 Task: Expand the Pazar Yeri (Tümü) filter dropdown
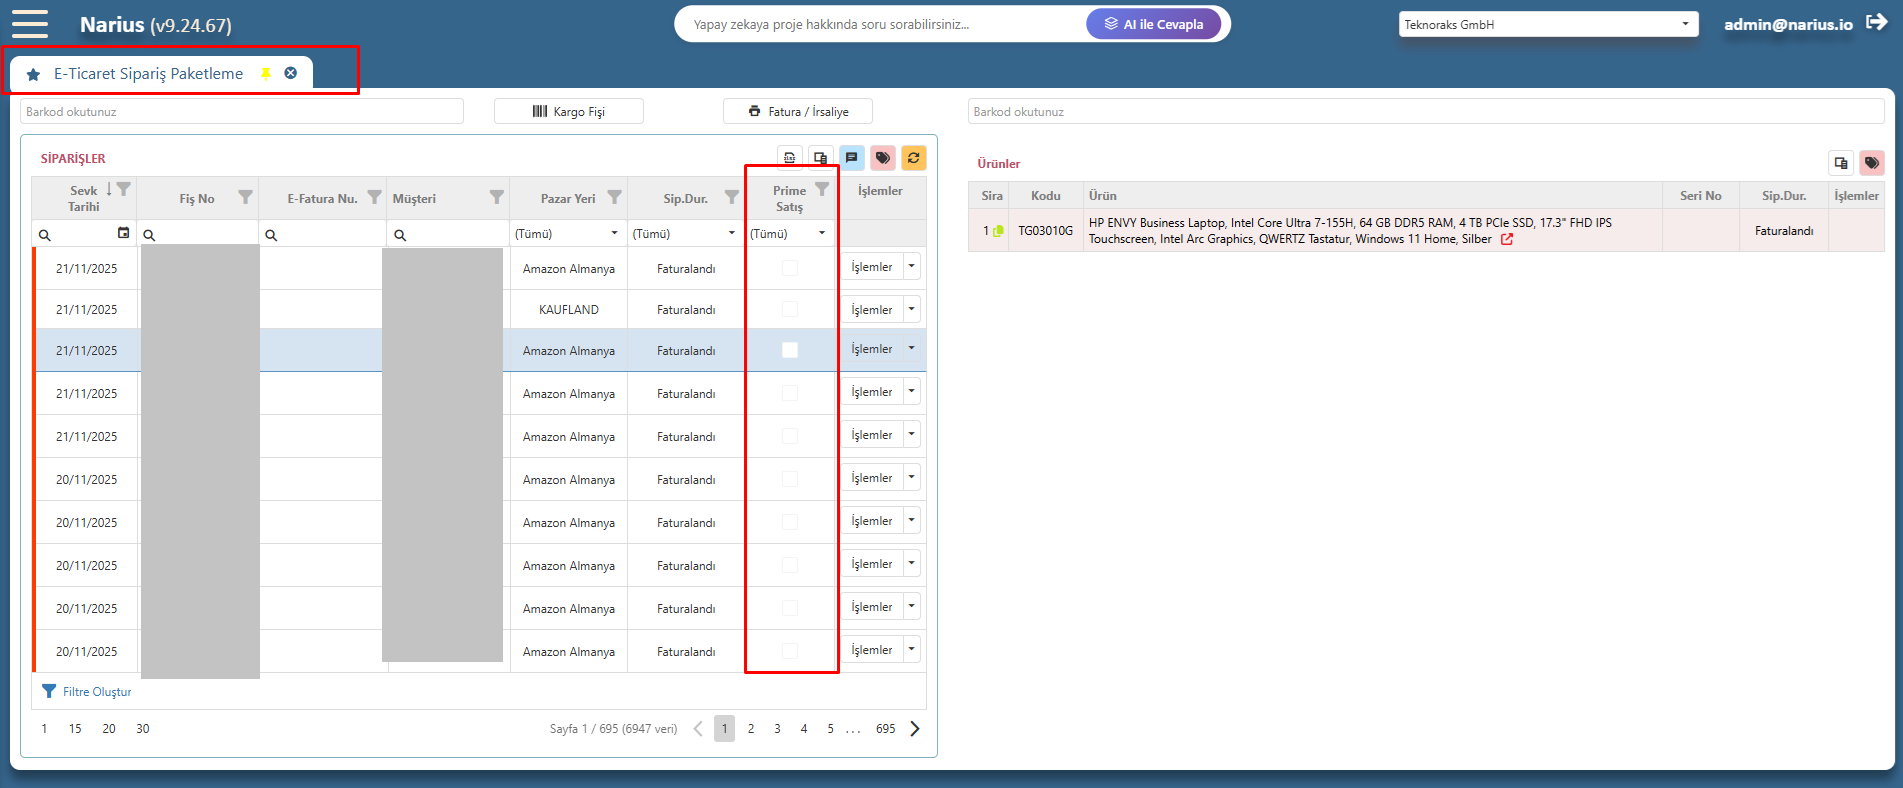pyautogui.click(x=615, y=233)
